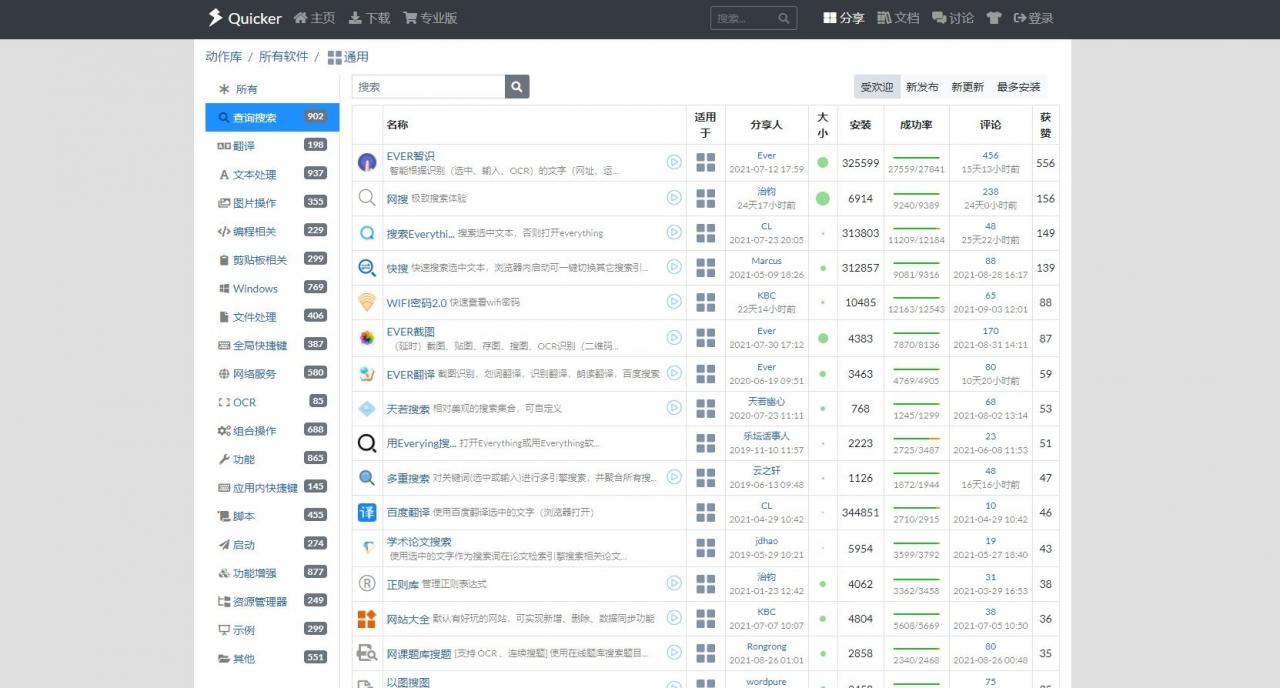This screenshot has width=1280, height=688.
Task: Sort by 新更新 tab
Action: coord(967,87)
